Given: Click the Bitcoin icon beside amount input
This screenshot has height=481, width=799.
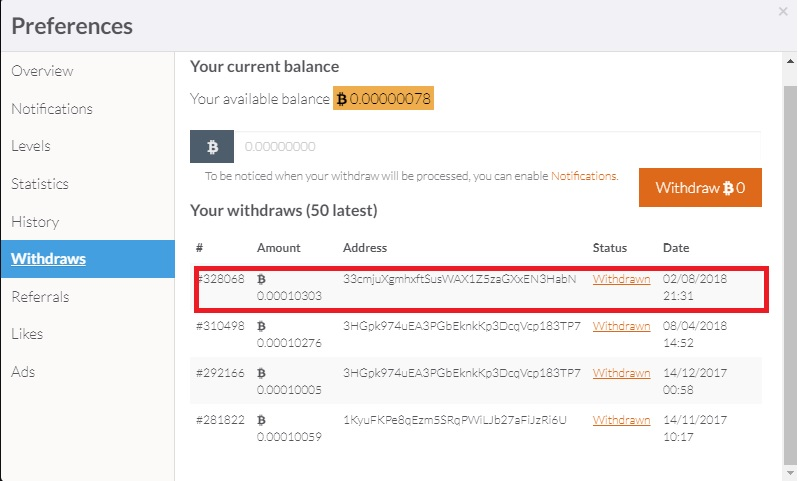Looking at the screenshot, I should (x=211, y=147).
